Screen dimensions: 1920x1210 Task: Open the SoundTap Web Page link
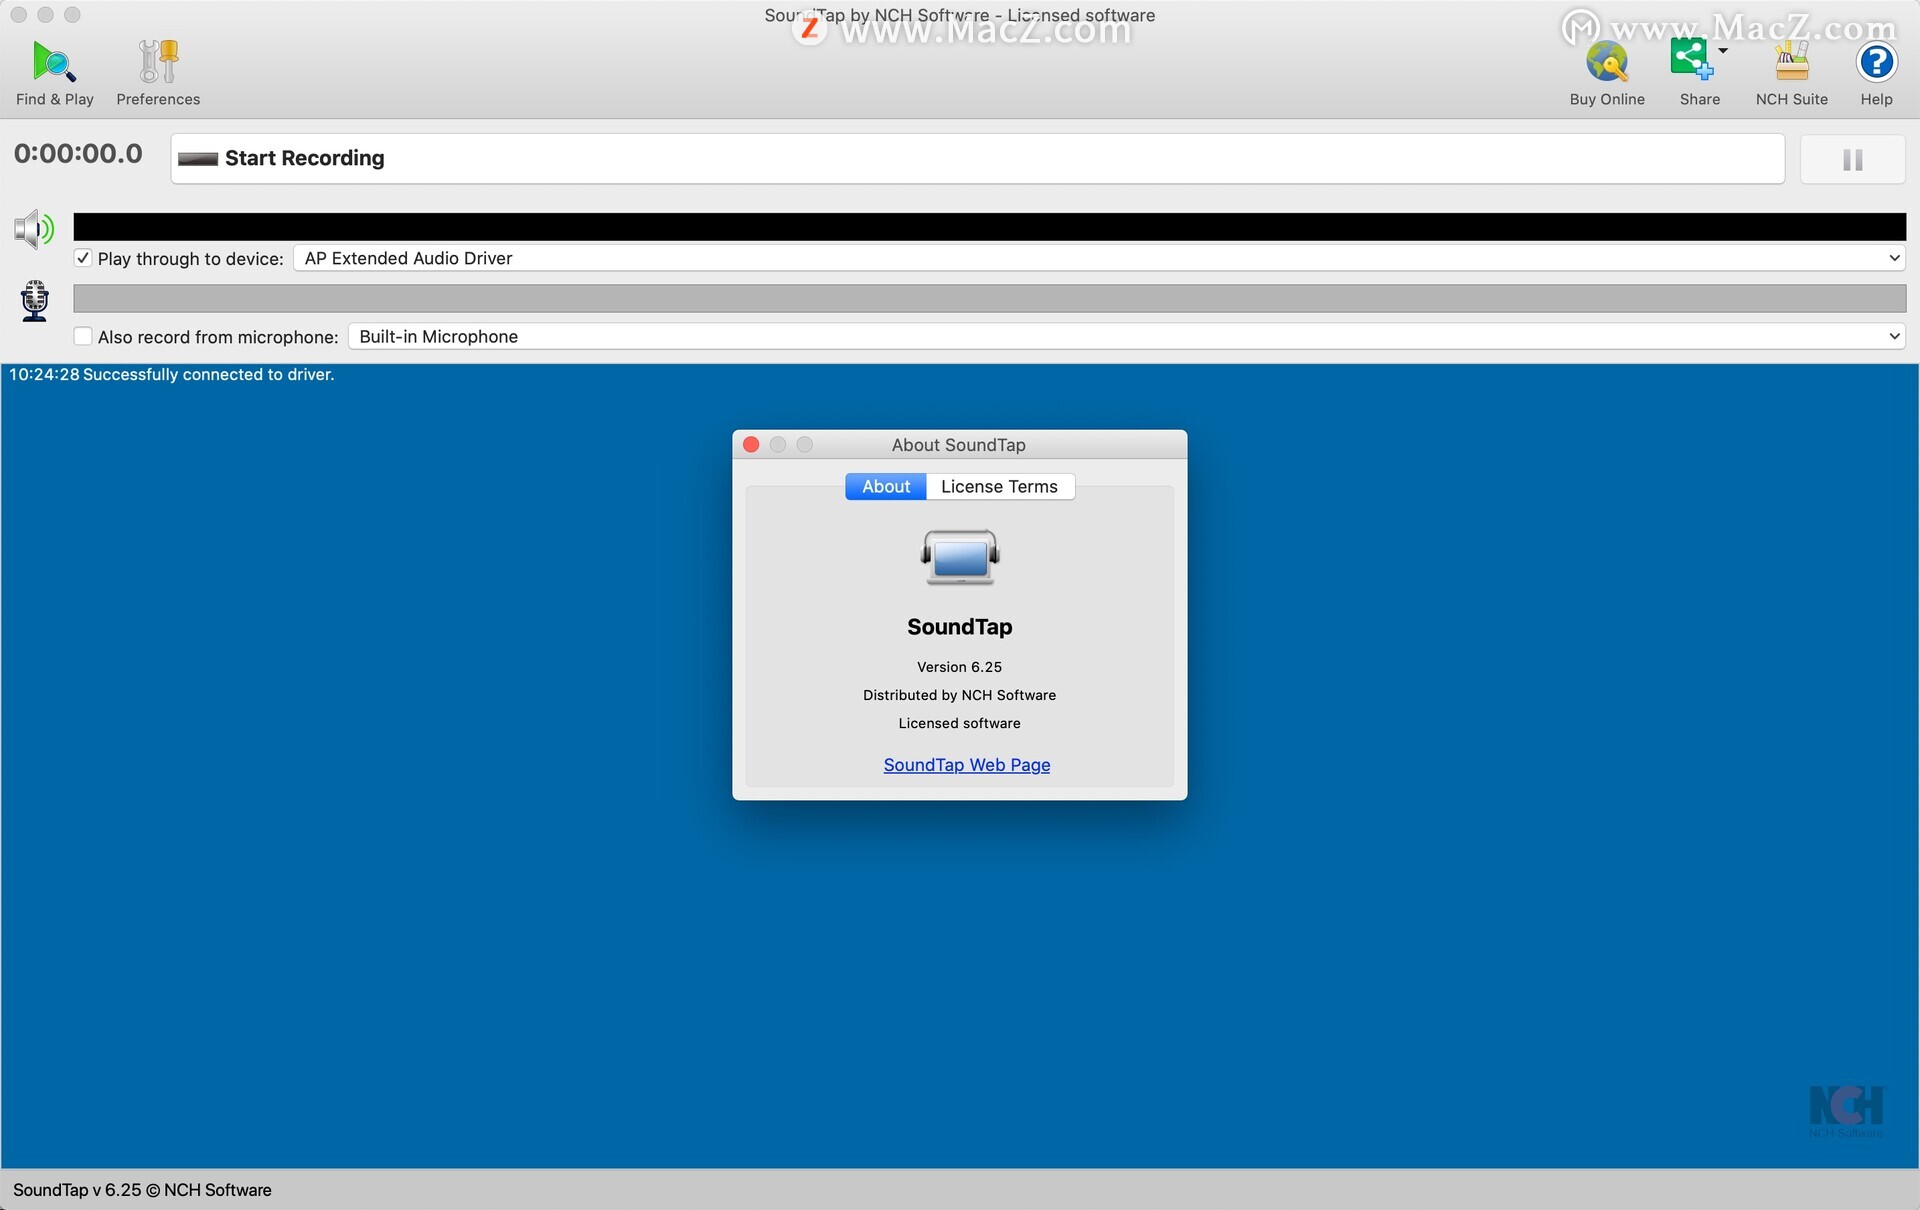[967, 765]
